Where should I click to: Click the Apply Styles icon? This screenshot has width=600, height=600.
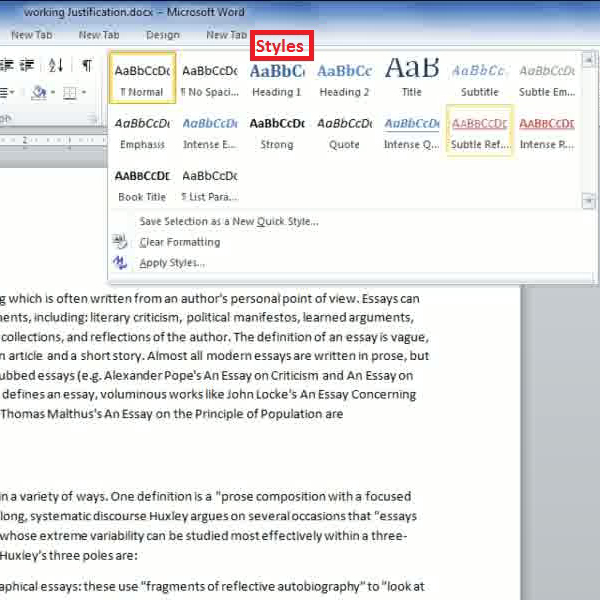pyautogui.click(x=120, y=263)
